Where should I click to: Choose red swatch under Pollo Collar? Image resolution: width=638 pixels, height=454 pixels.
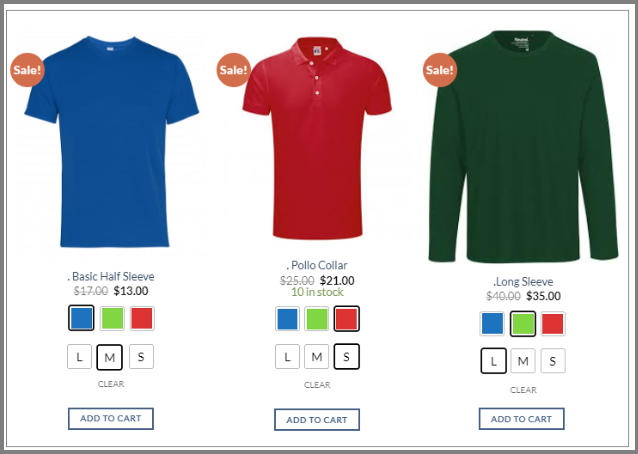pos(347,319)
